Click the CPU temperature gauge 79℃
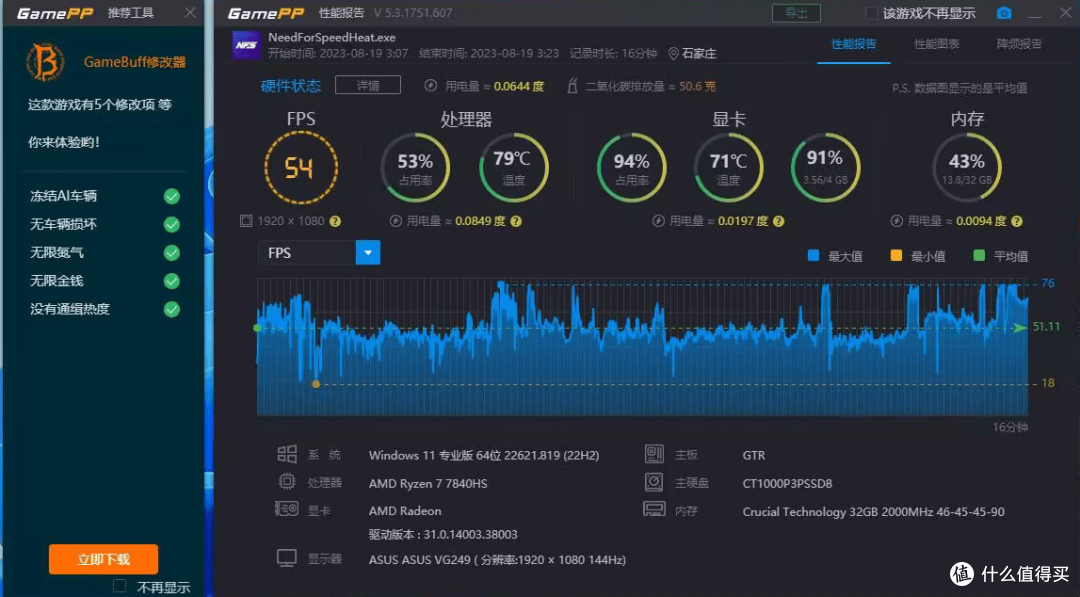This screenshot has height=597, width=1080. click(x=513, y=168)
